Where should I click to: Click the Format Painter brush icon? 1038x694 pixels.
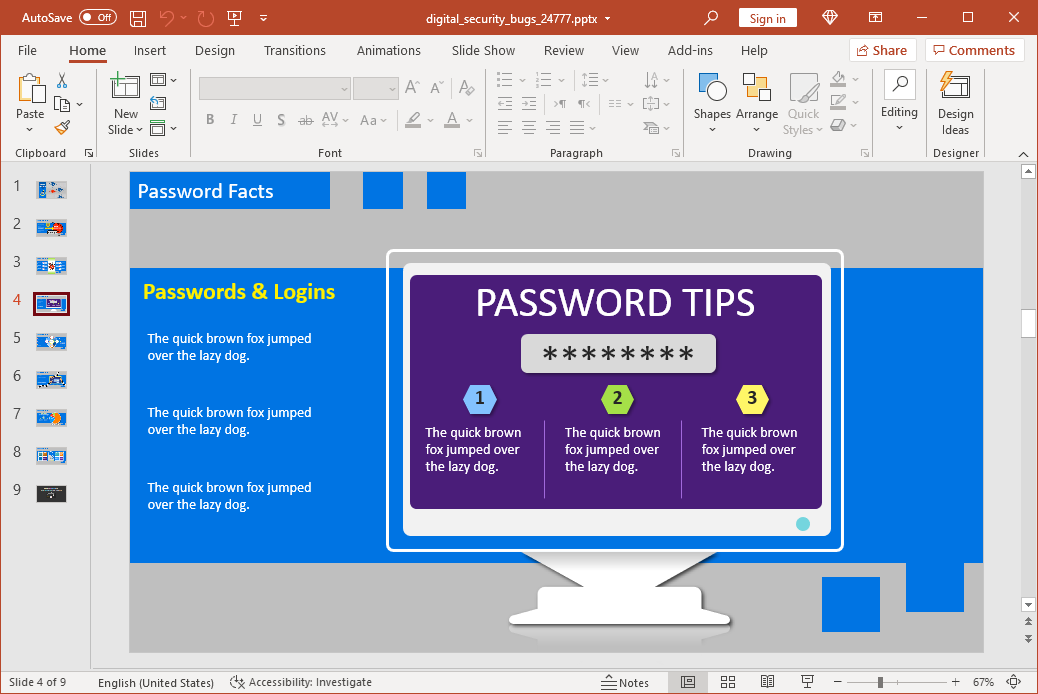62,127
